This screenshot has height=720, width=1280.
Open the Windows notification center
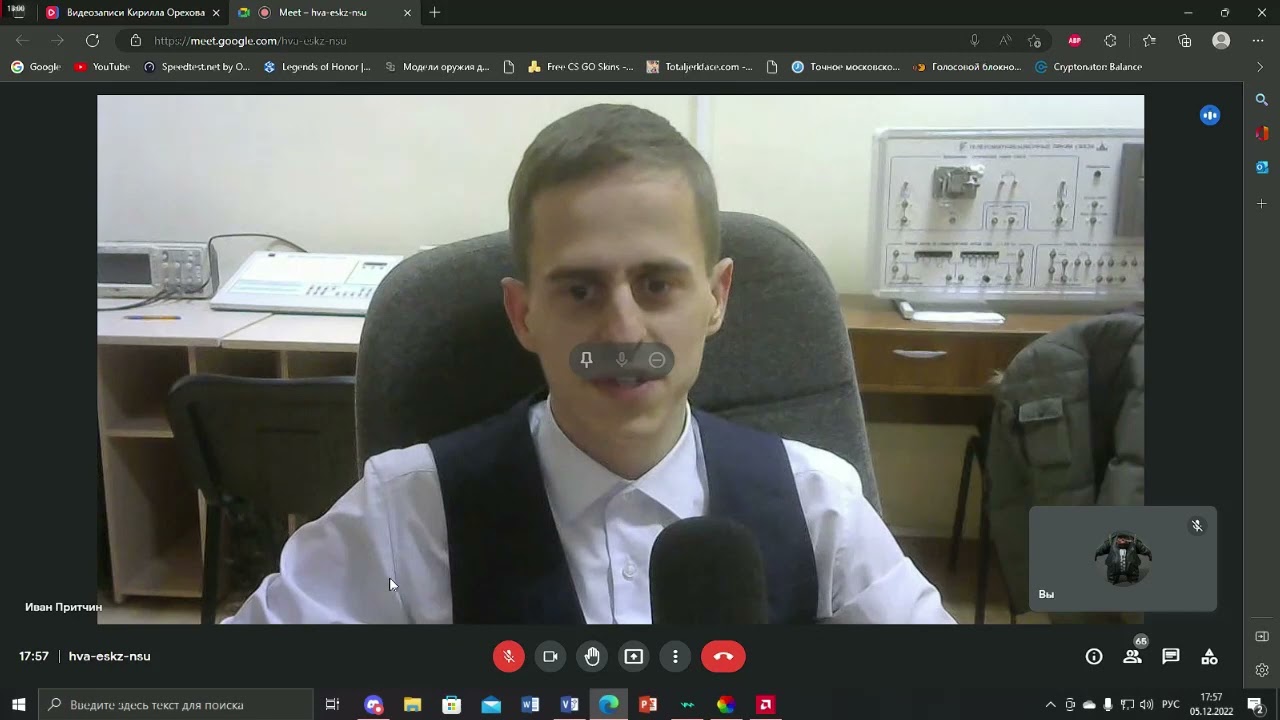tap(1255, 705)
